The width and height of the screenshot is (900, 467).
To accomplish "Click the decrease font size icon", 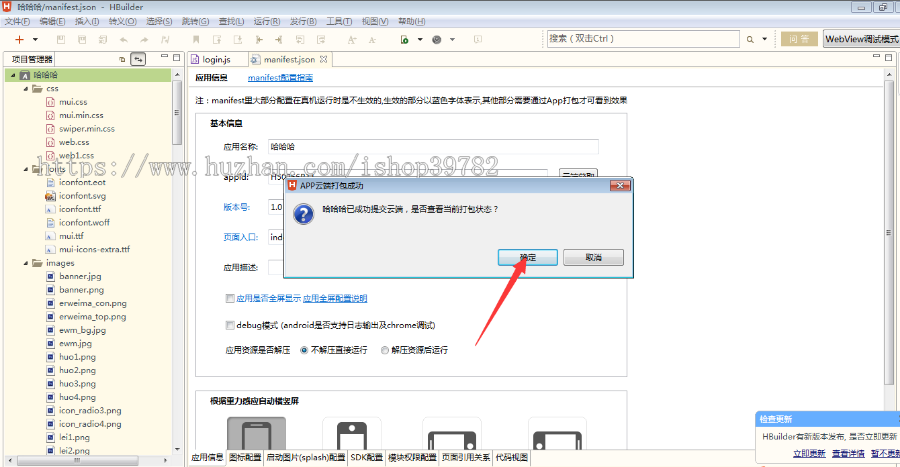I will (x=373, y=40).
